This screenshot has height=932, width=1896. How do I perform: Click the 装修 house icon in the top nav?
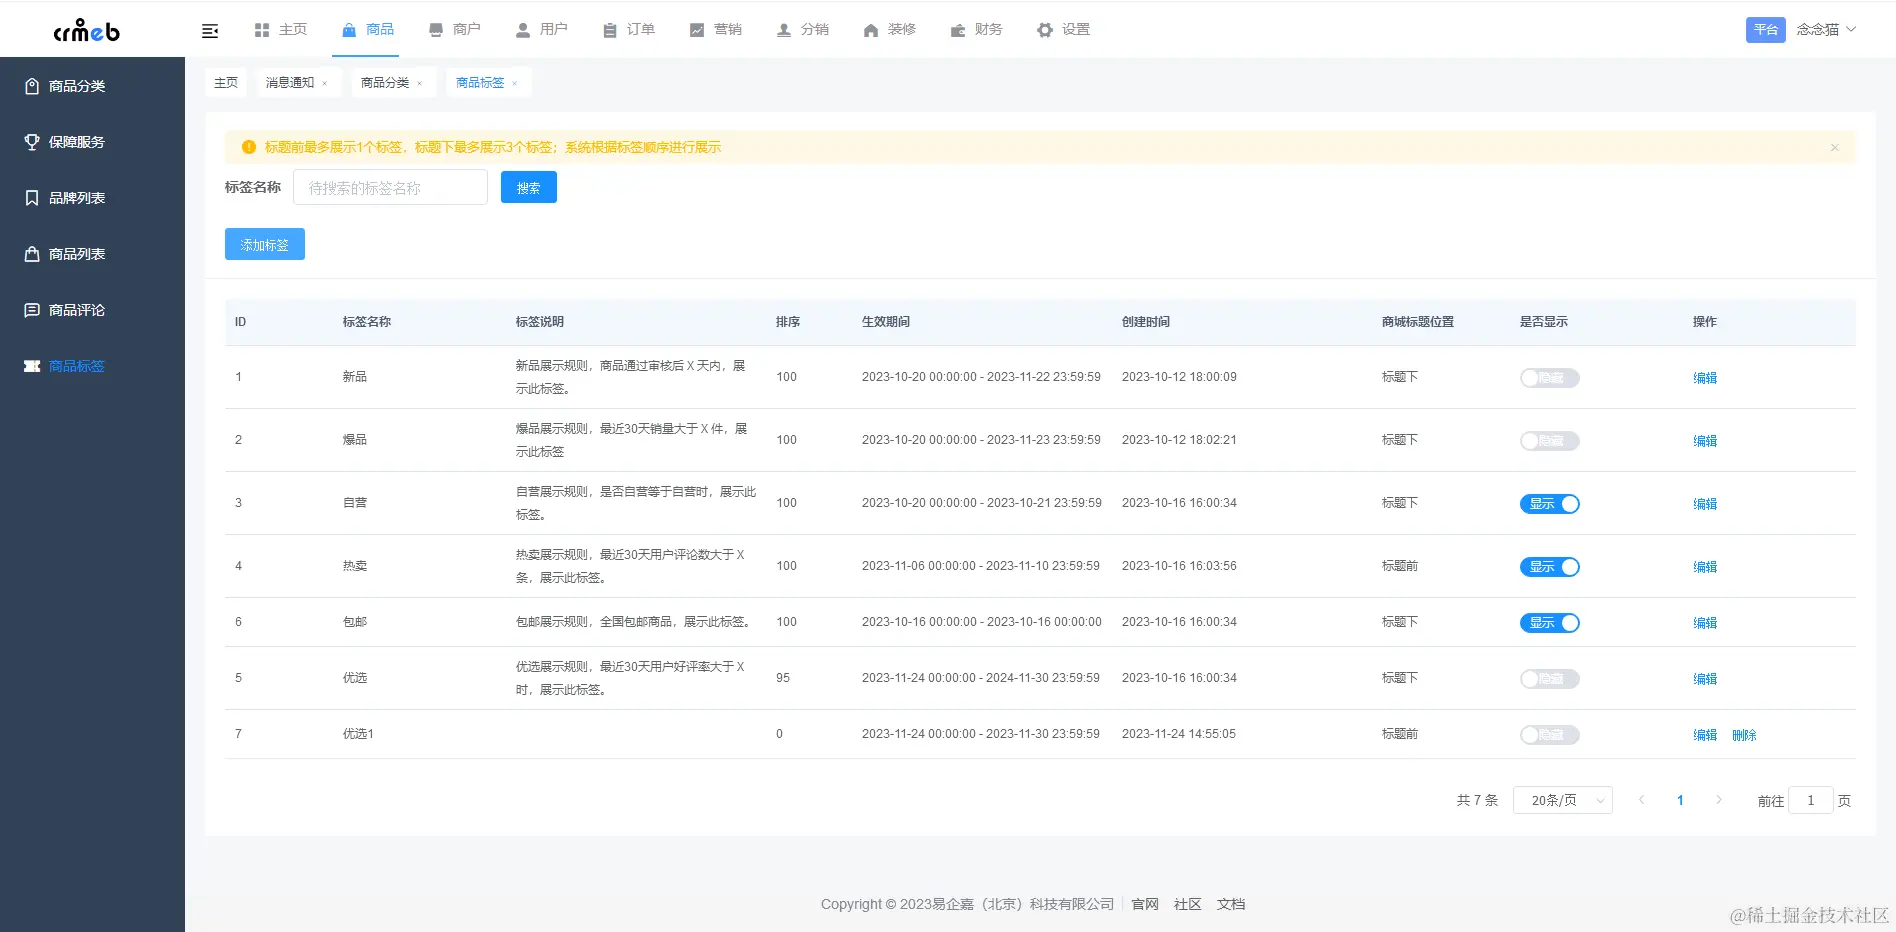click(871, 30)
